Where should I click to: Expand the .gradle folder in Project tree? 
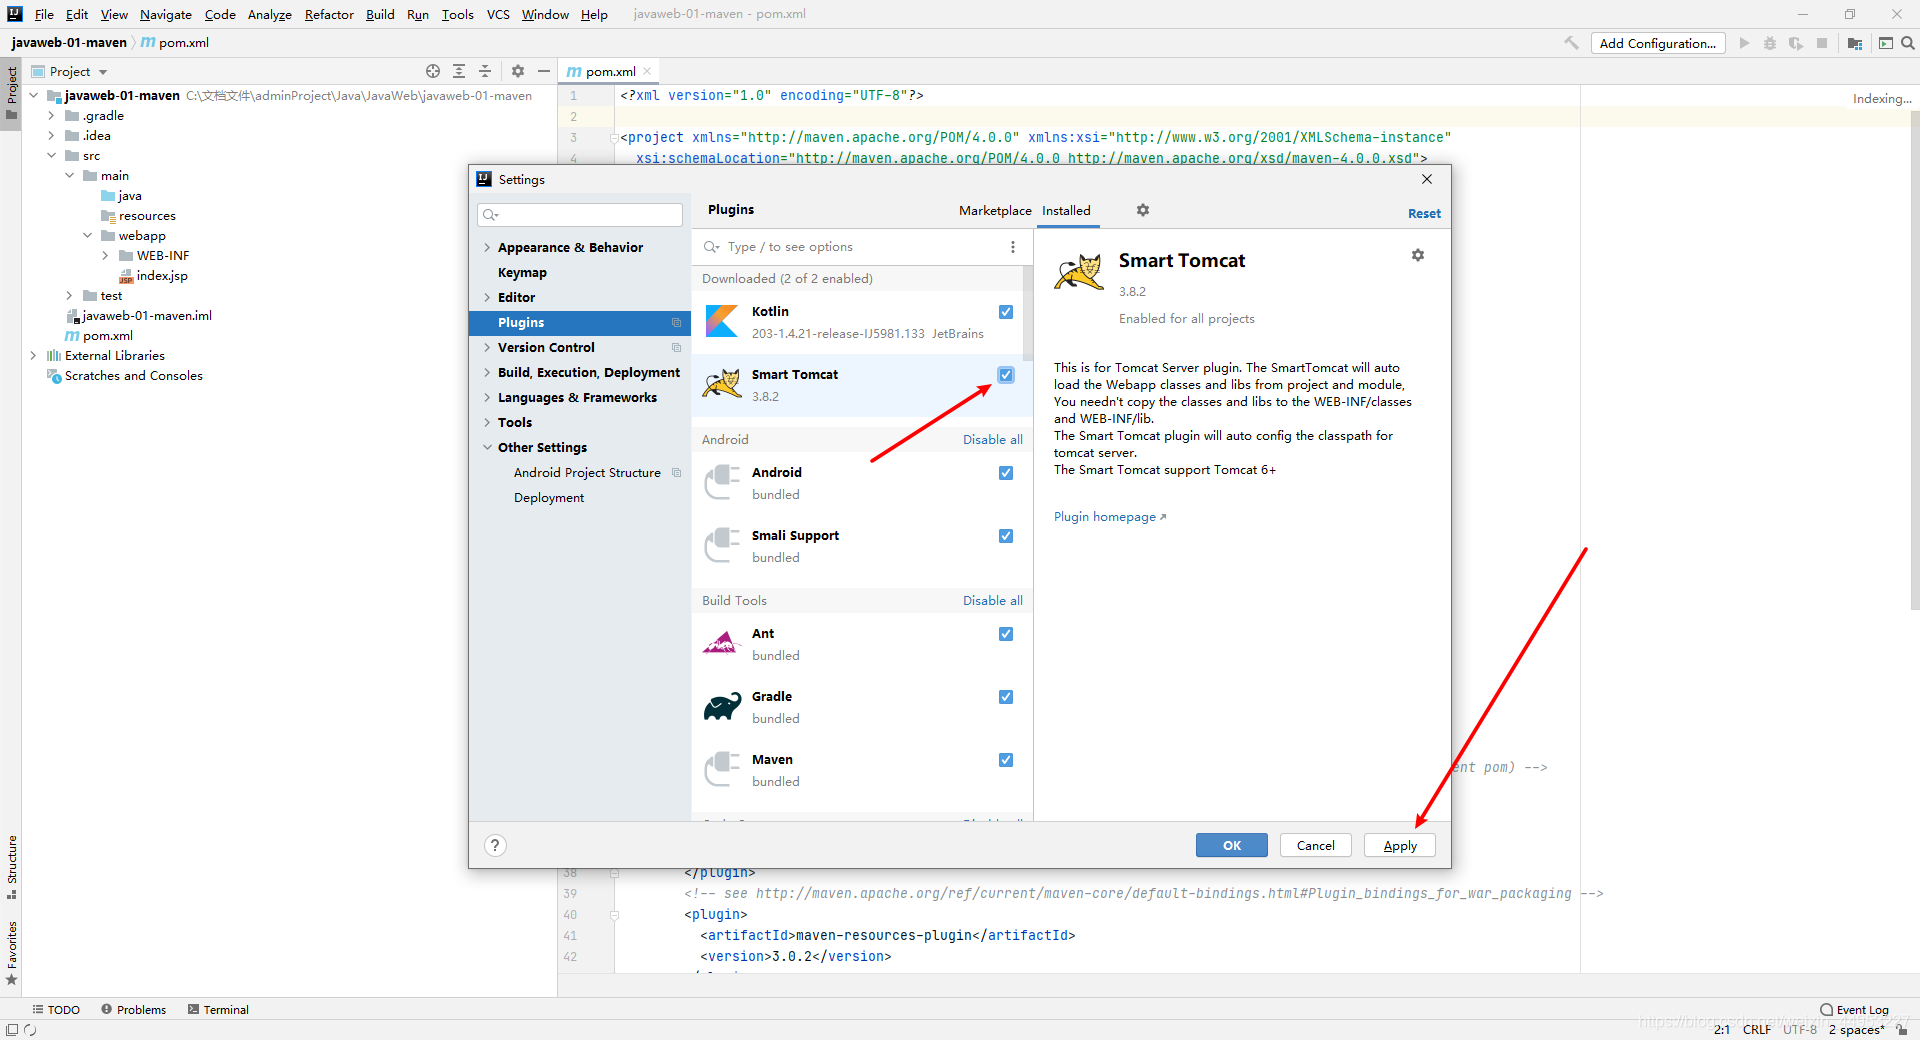tap(51, 116)
